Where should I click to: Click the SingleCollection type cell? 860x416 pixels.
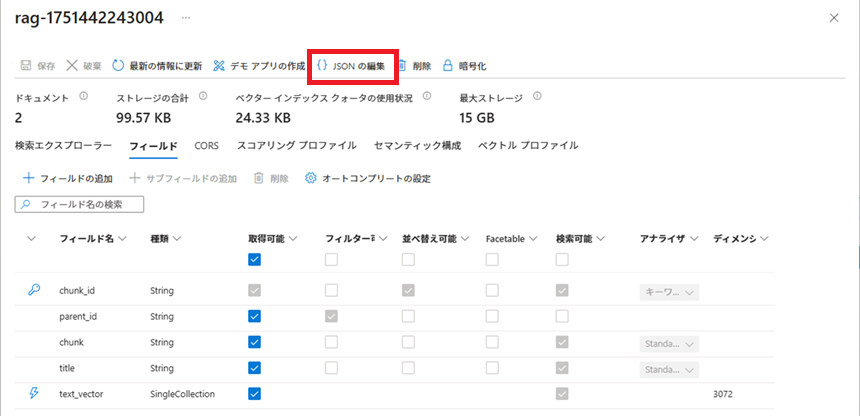coord(183,394)
